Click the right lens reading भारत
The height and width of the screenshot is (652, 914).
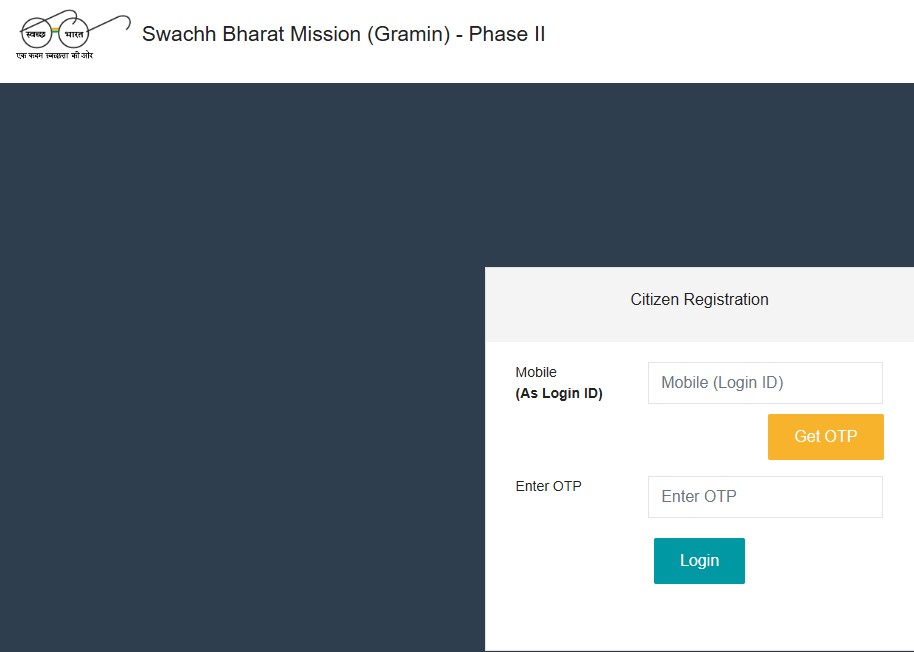(74, 34)
